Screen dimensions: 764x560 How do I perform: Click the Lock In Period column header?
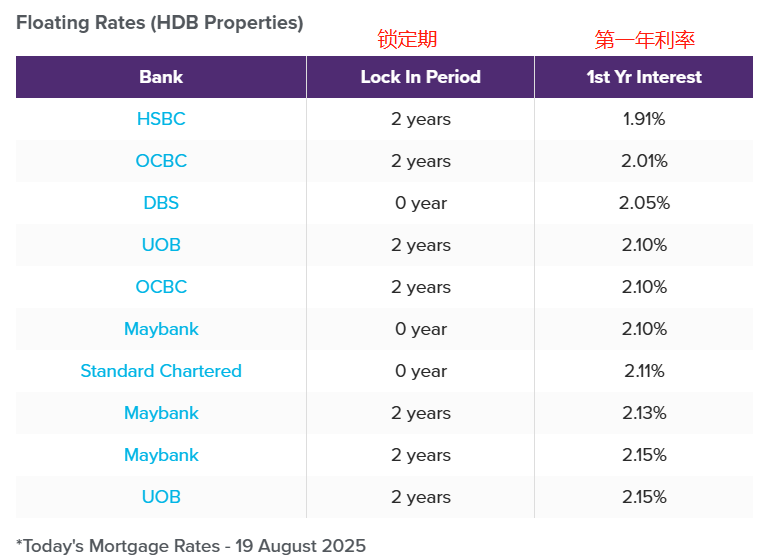click(x=420, y=77)
